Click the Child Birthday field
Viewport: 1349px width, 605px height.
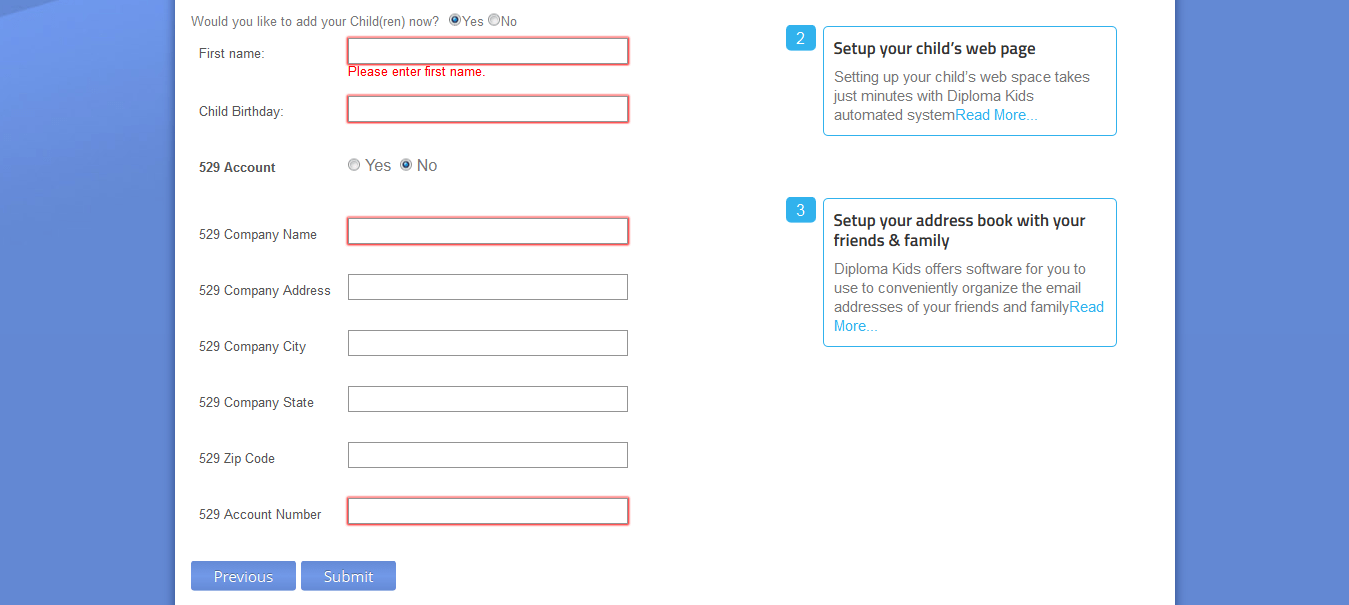point(487,108)
